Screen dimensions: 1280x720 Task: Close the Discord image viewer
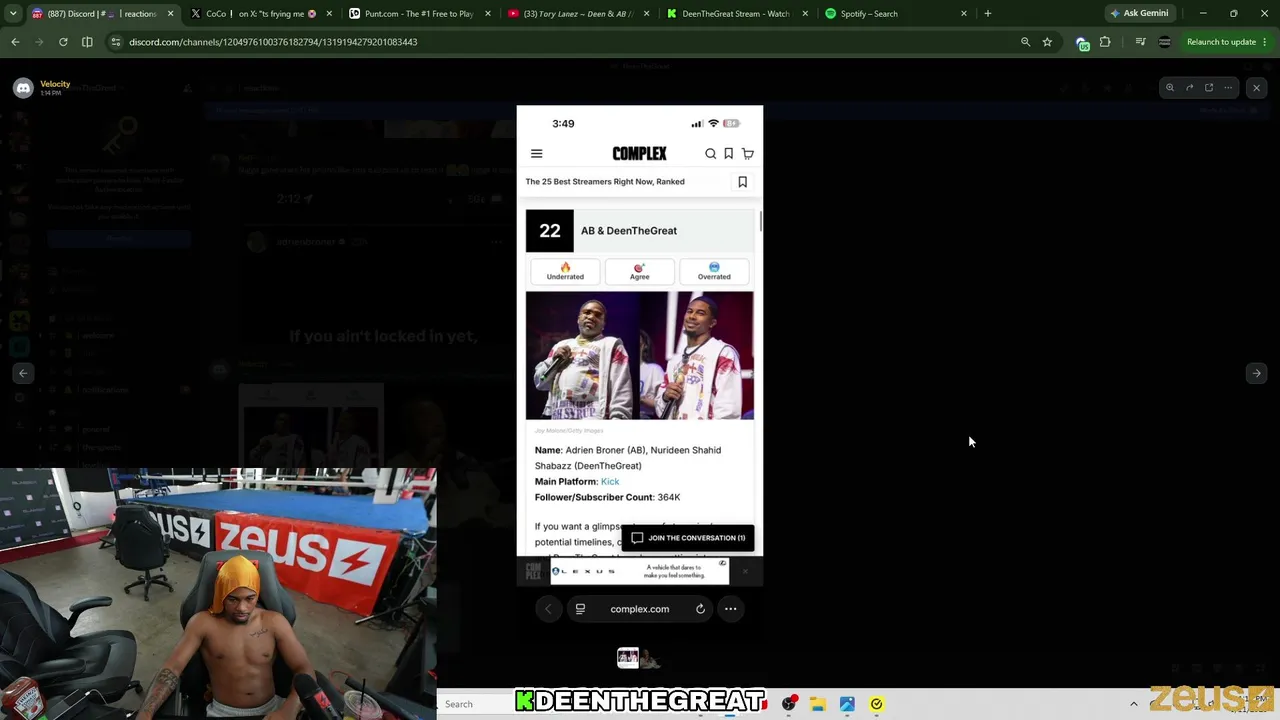[1257, 88]
